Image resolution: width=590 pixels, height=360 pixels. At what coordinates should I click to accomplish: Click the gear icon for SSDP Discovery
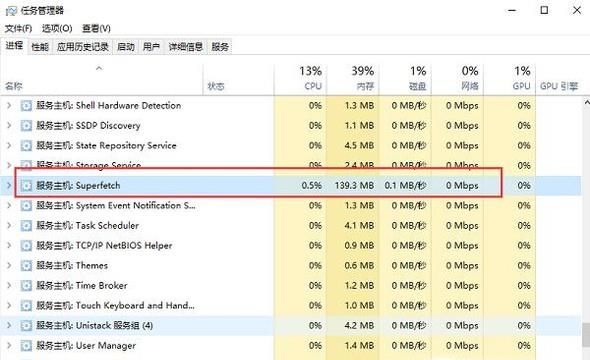click(x=26, y=126)
